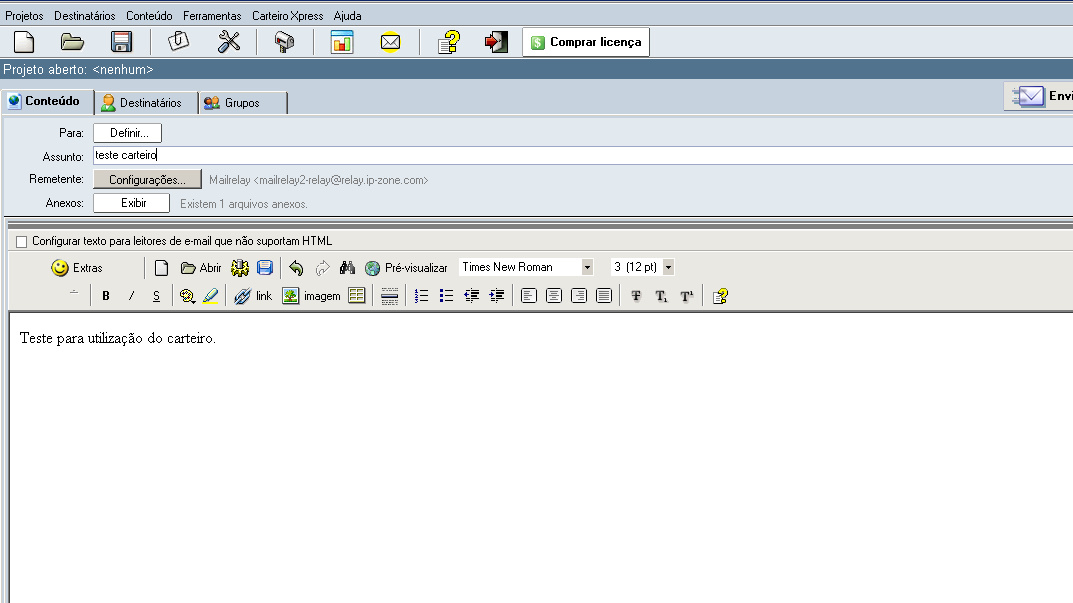
Task: Open the main toolbar help question-mark icon
Action: point(449,42)
